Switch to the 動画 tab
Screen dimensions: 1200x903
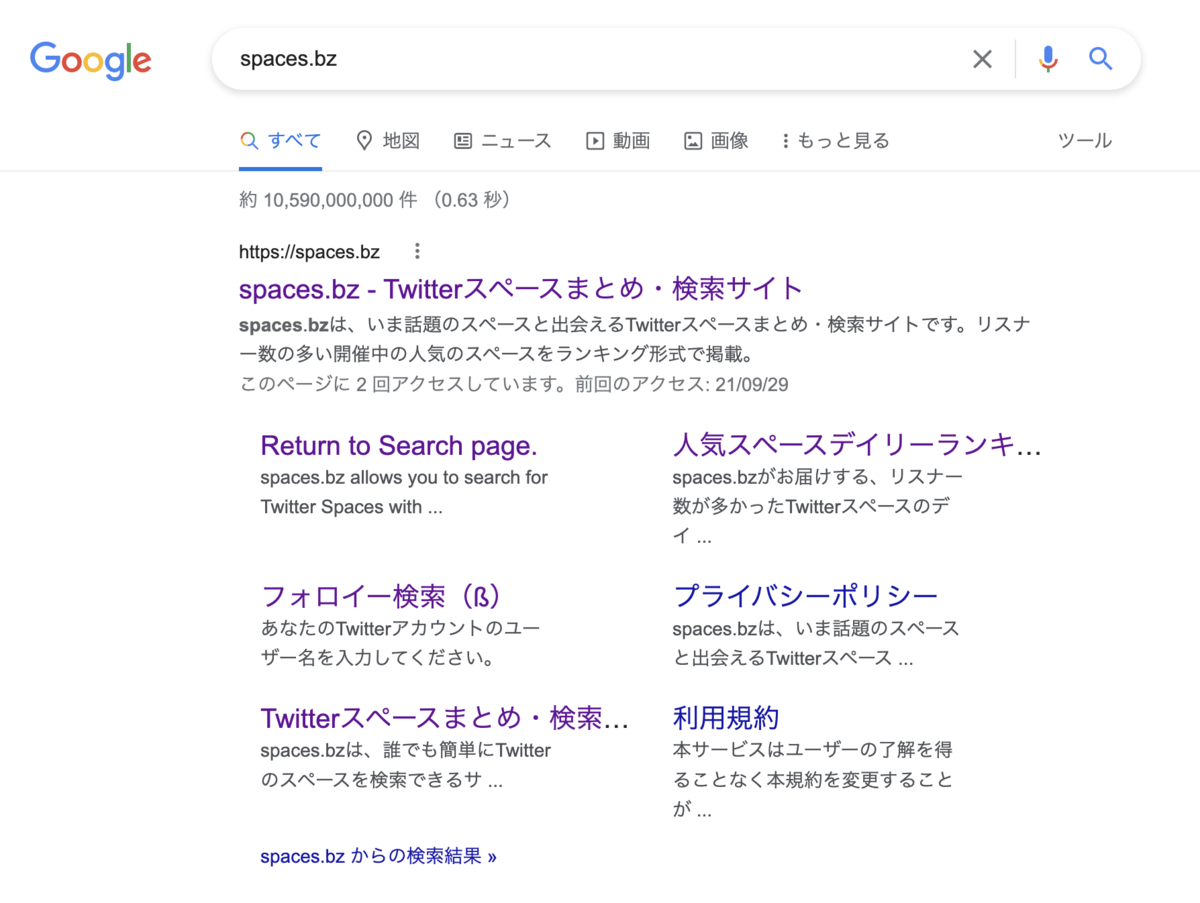point(618,141)
